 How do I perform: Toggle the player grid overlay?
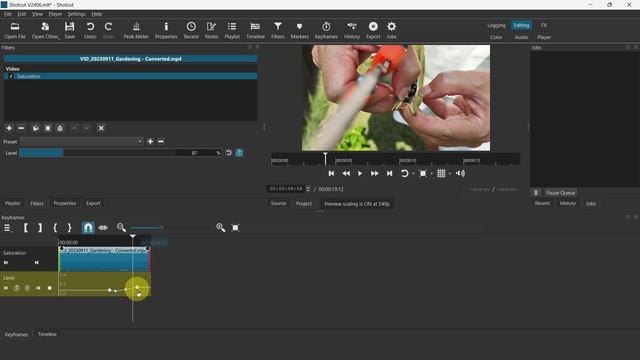(x=441, y=173)
